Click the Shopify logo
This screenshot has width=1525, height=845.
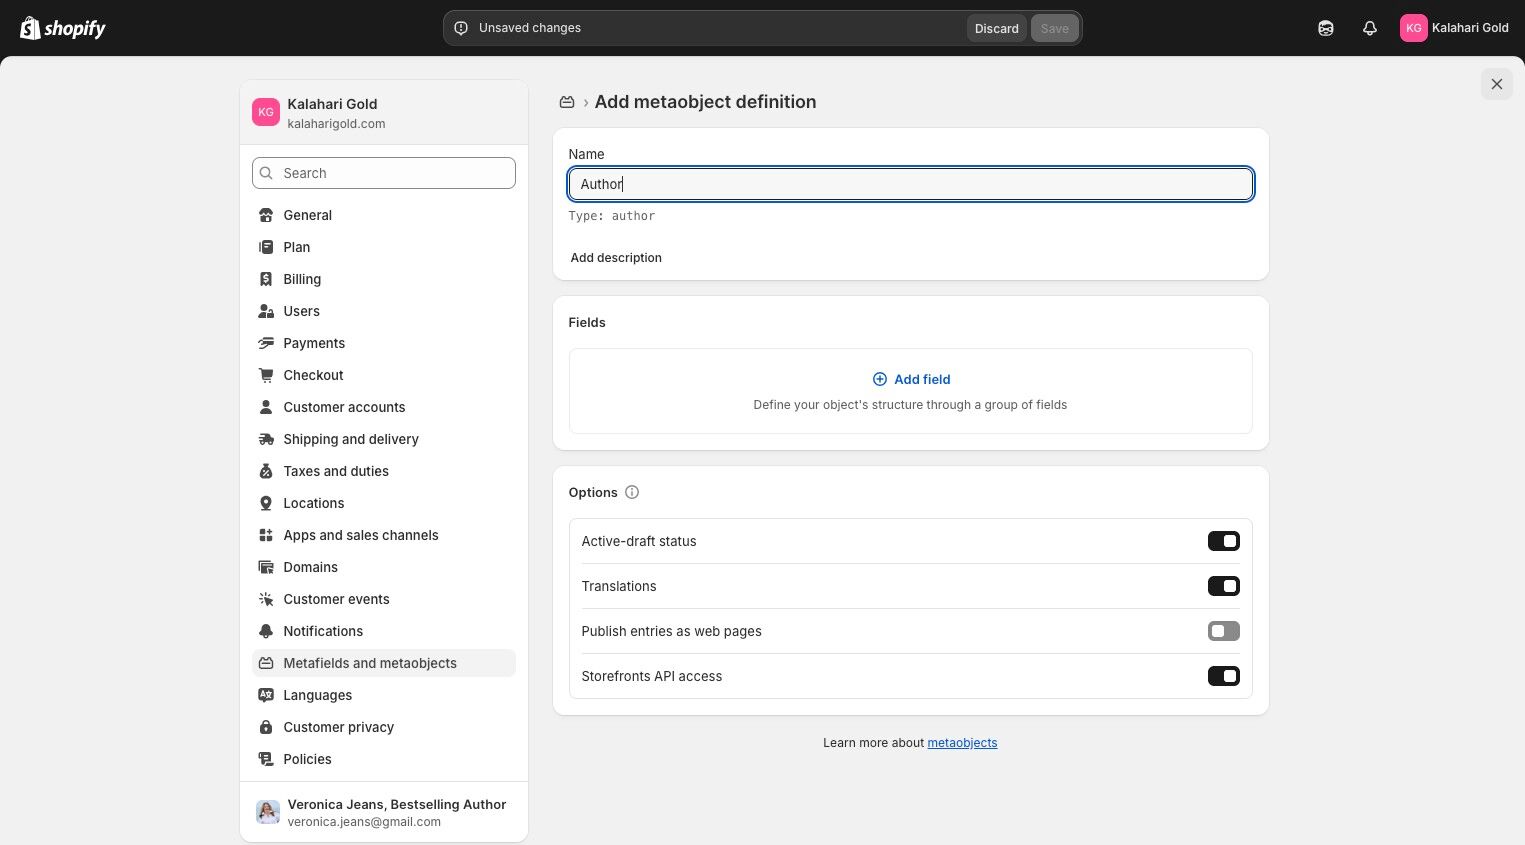[x=63, y=28]
